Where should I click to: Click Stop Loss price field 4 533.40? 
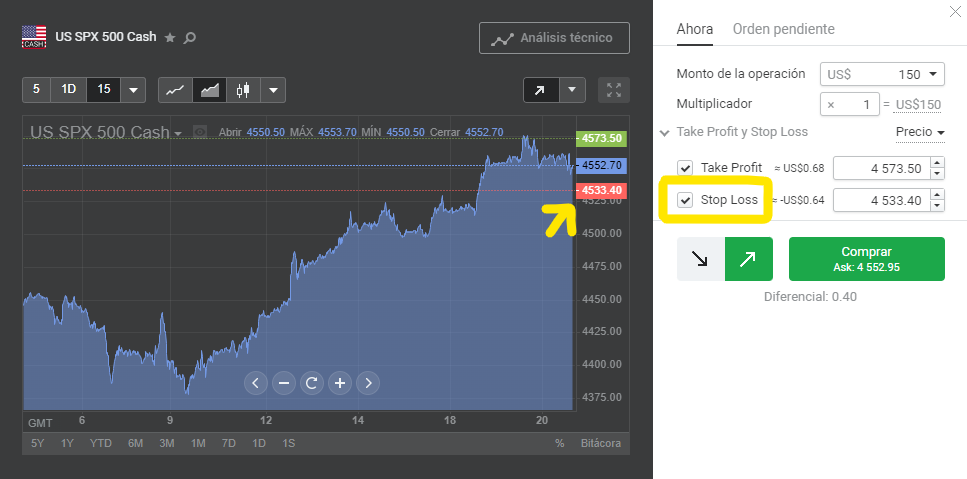(x=881, y=200)
